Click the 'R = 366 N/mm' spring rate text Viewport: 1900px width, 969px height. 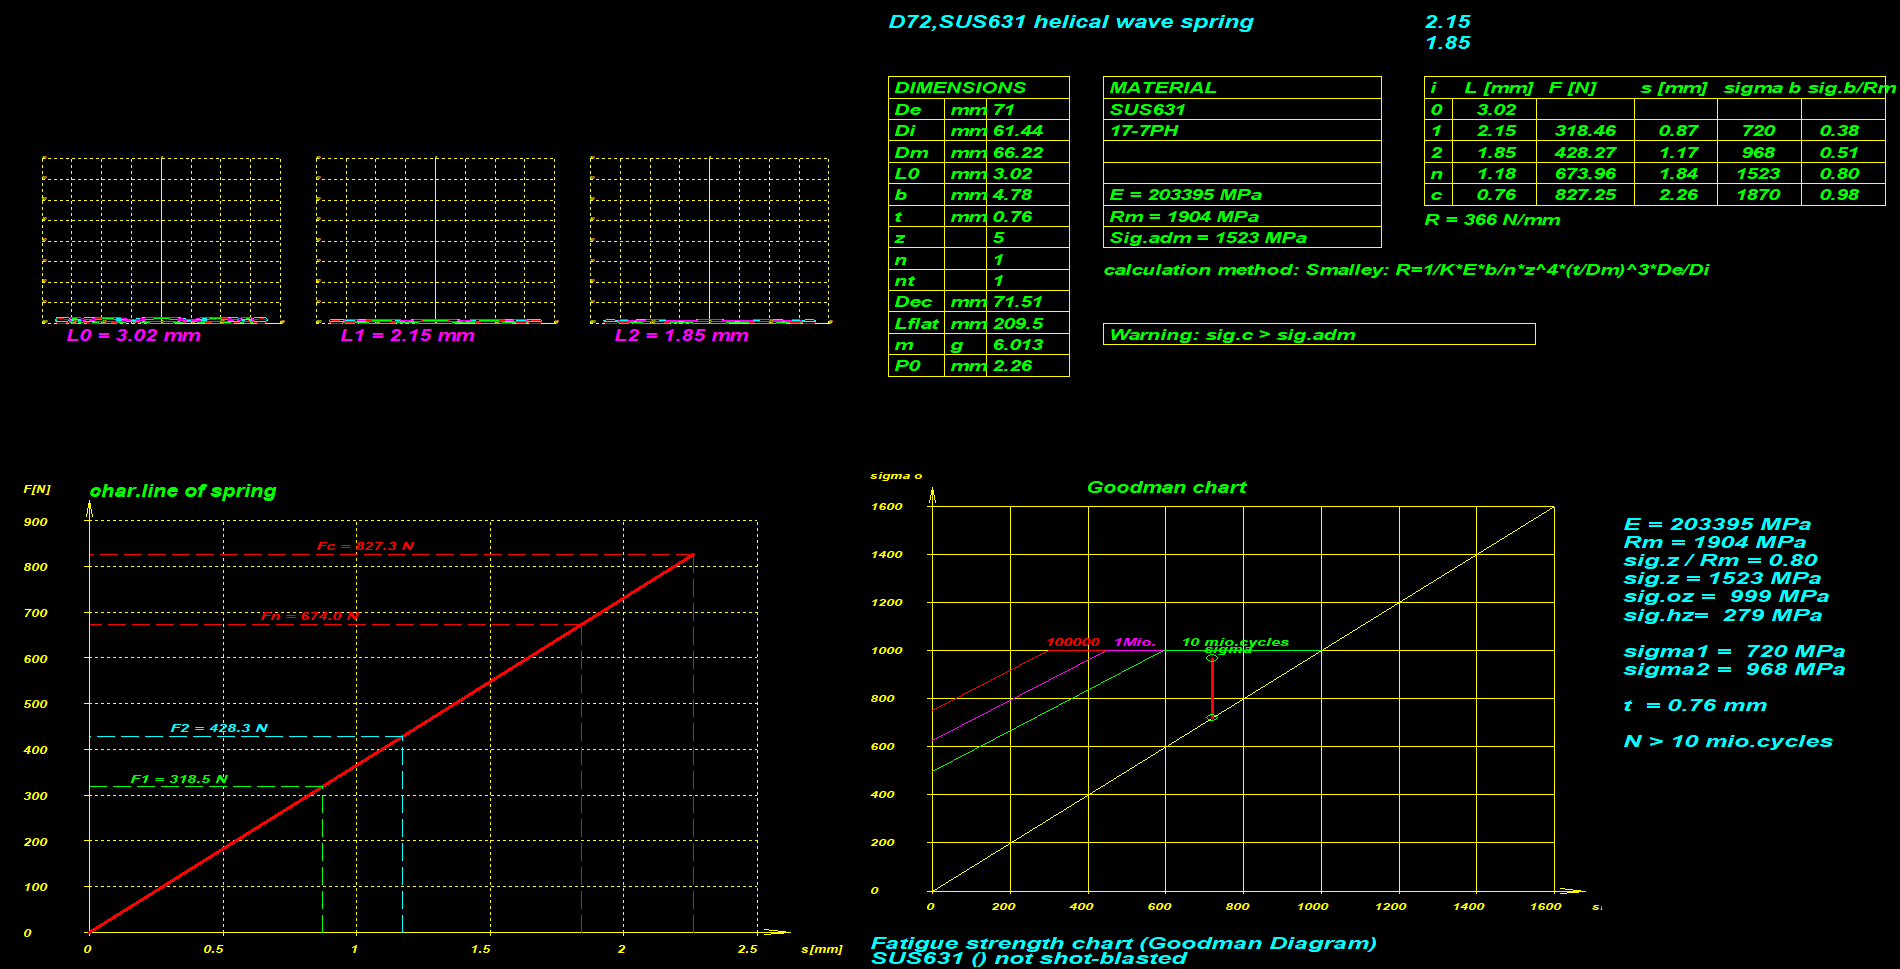[1492, 220]
